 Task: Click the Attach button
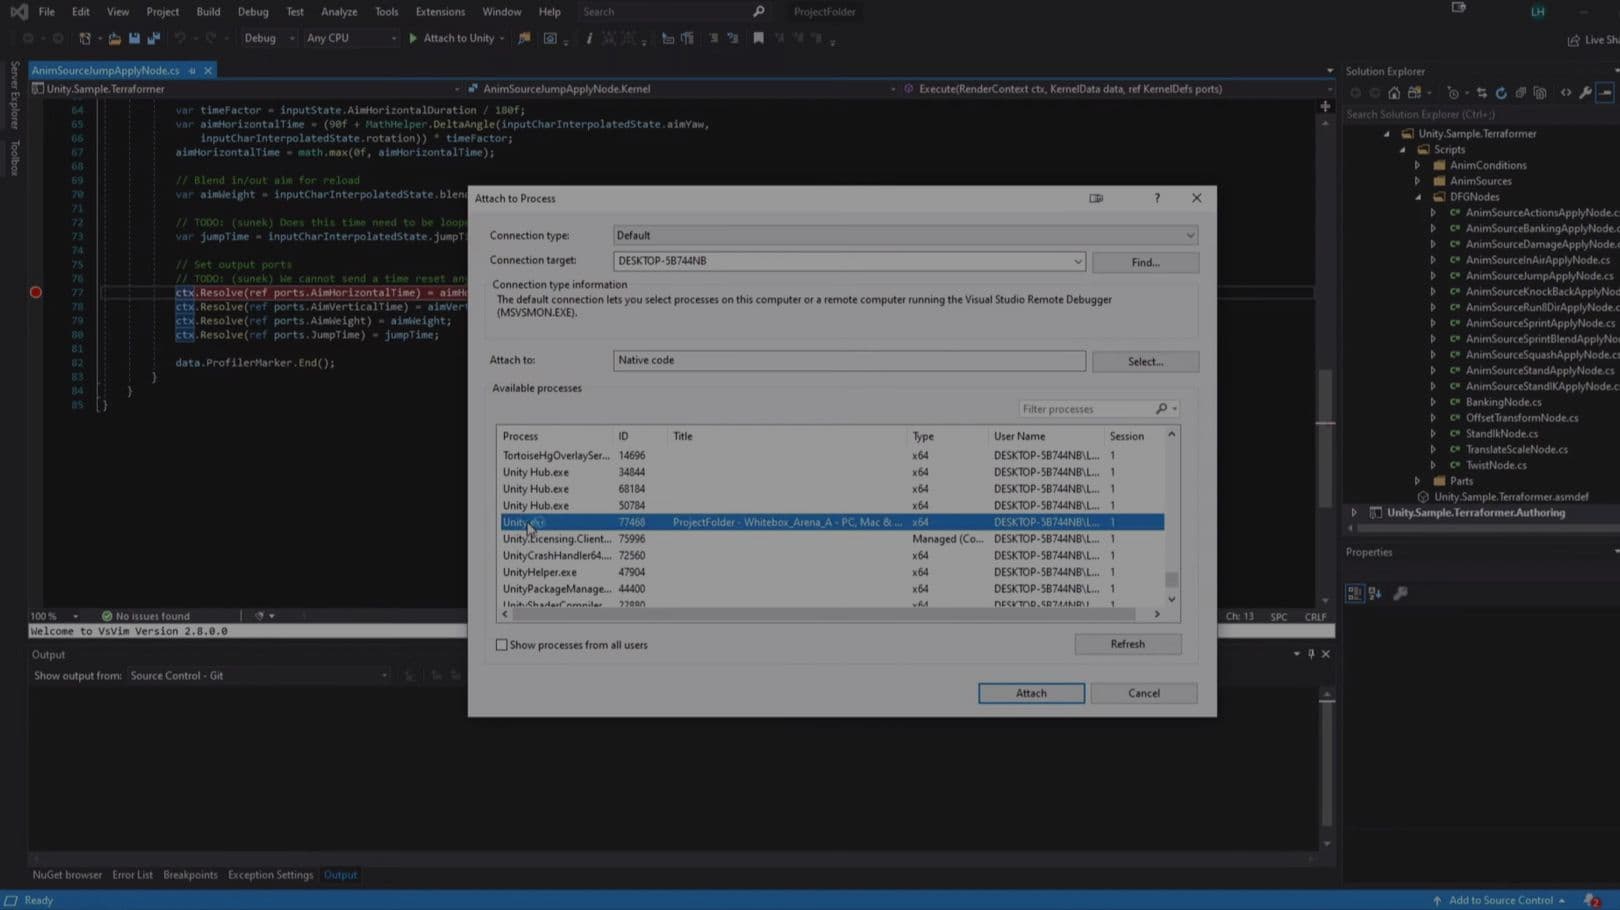pos(1031,693)
